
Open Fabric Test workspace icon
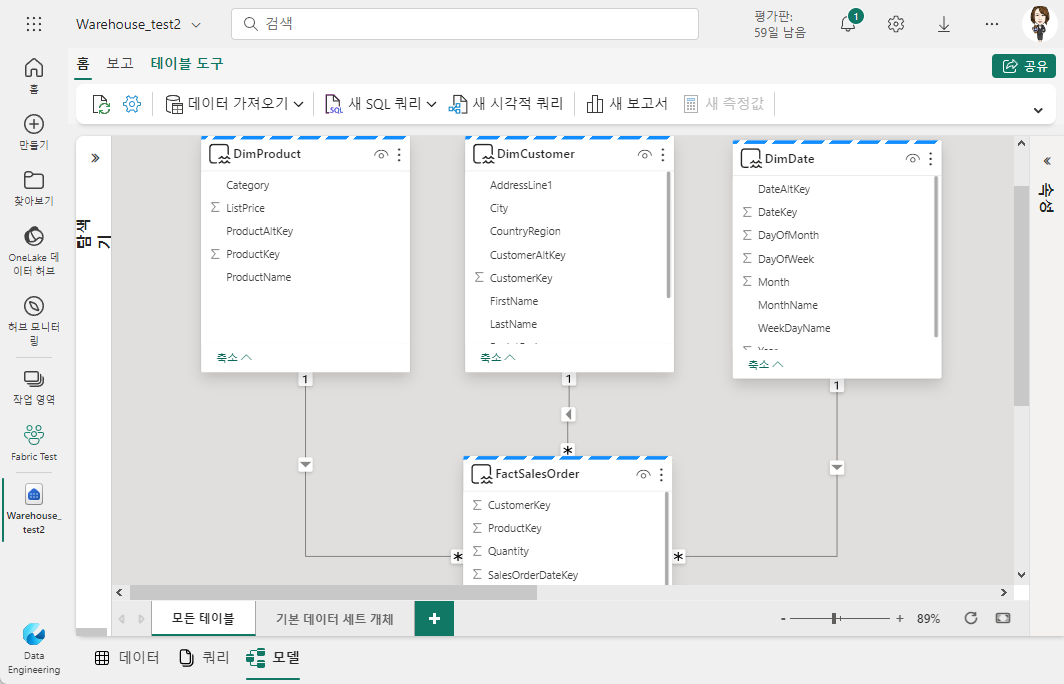[x=34, y=442]
